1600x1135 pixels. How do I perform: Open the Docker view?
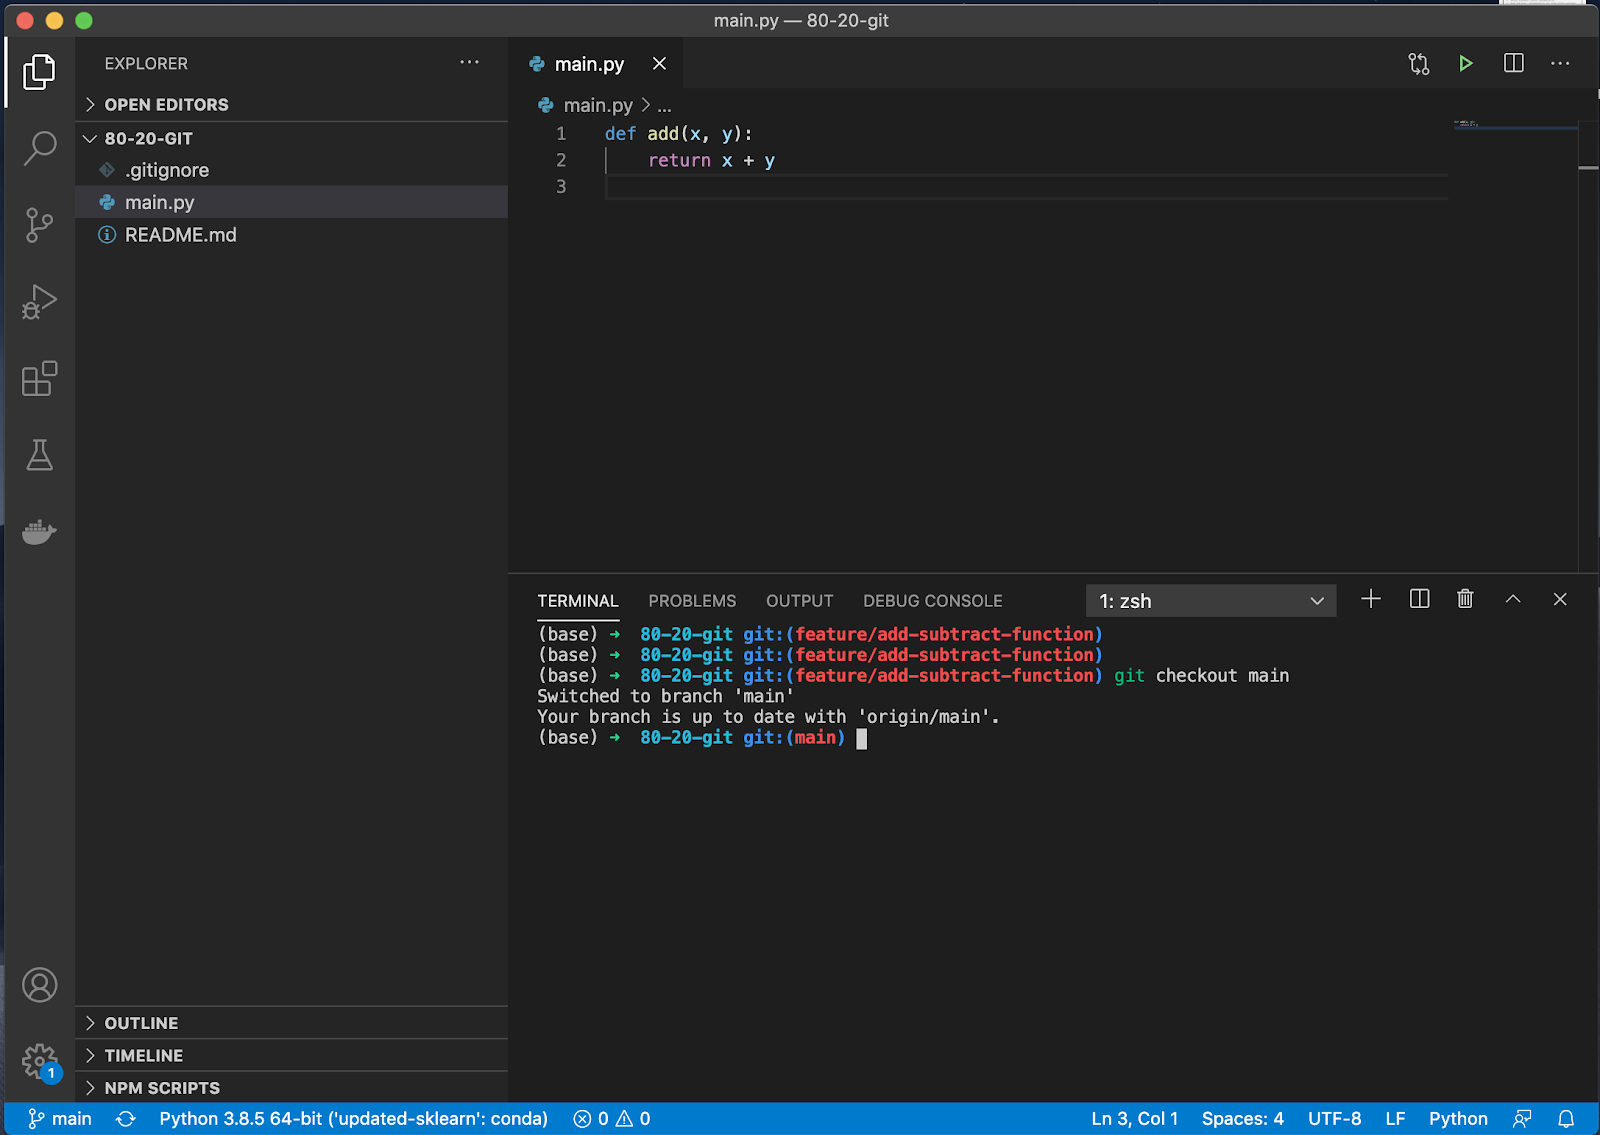(x=39, y=532)
